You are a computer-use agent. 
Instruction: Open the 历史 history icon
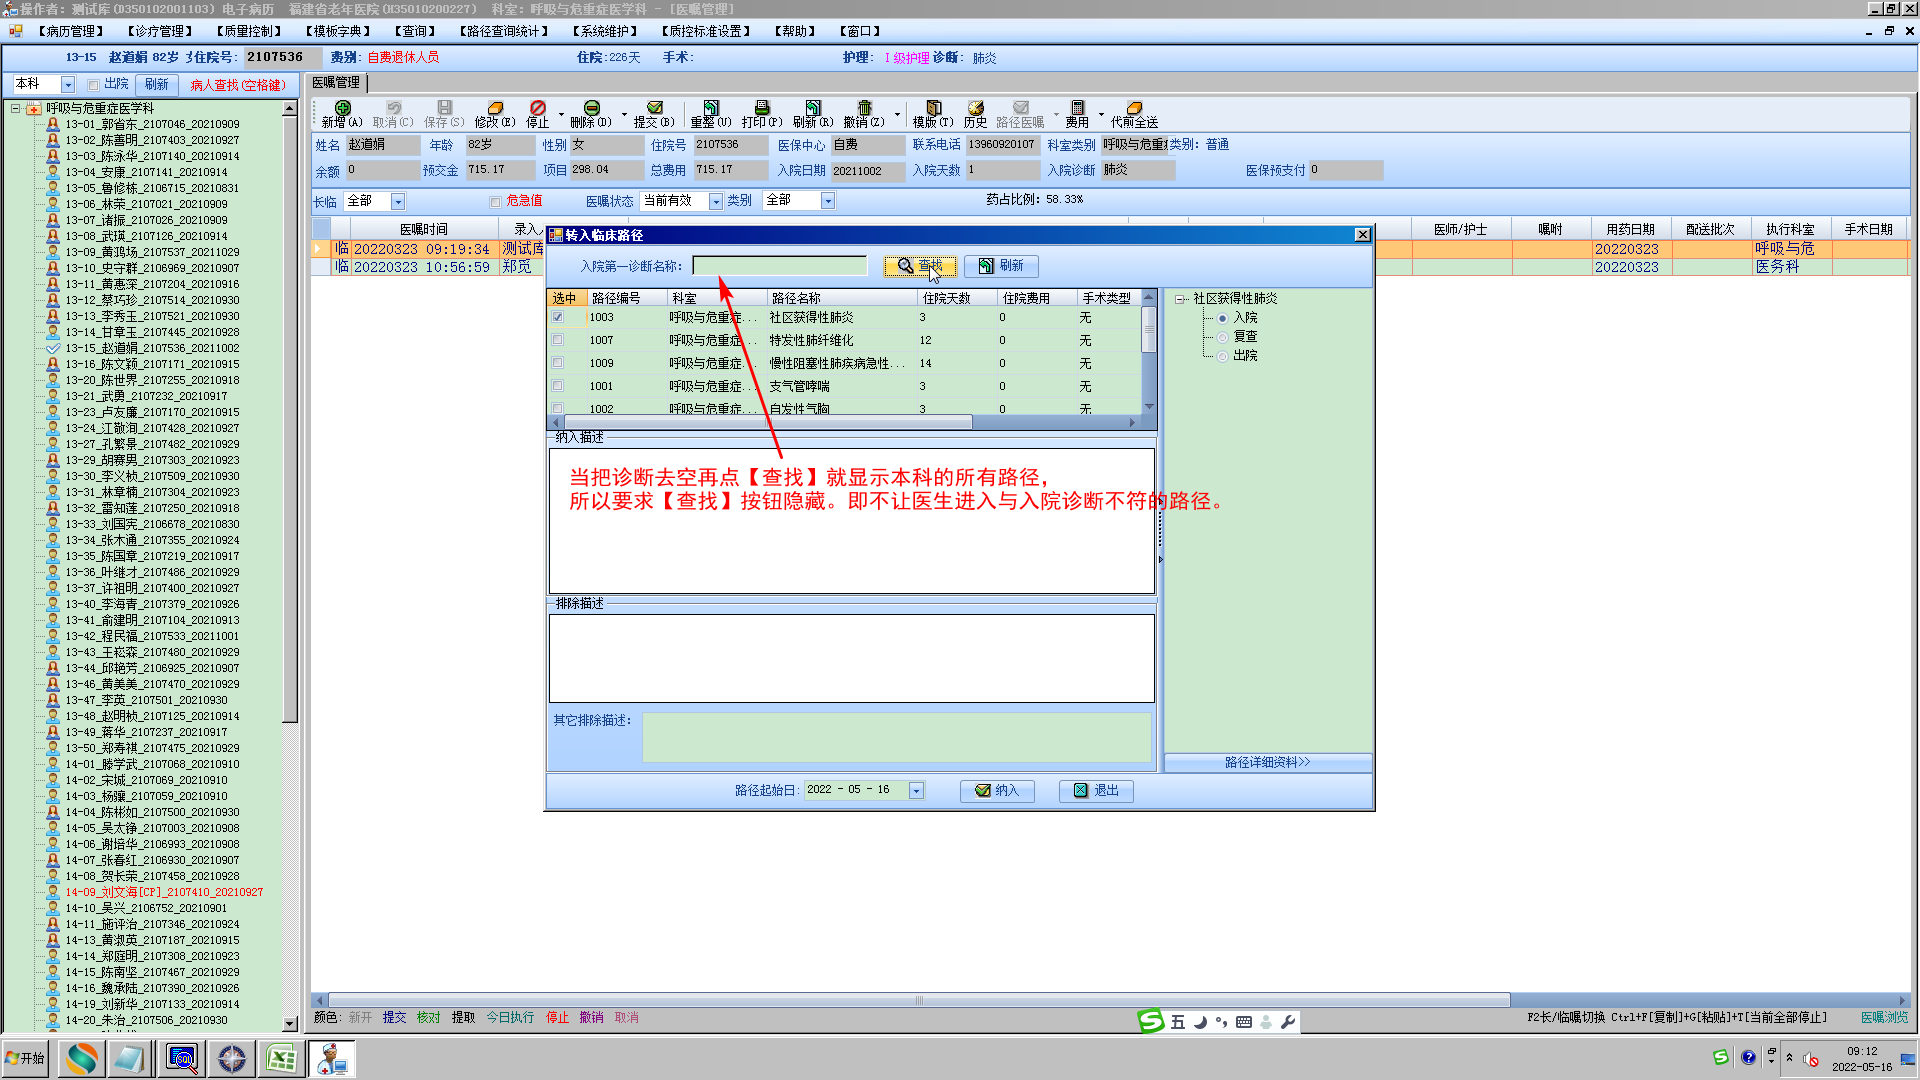[x=975, y=108]
